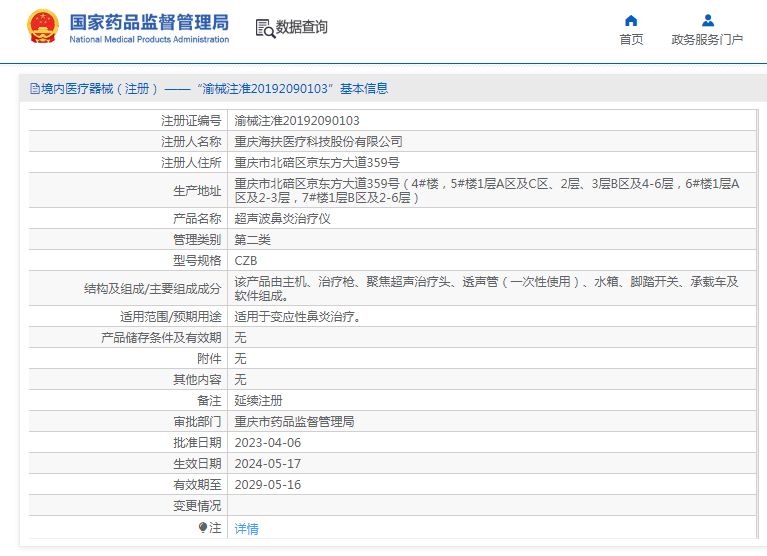Click the document icon before 境内医疗器械
The width and height of the screenshot is (767, 556).
(35, 89)
